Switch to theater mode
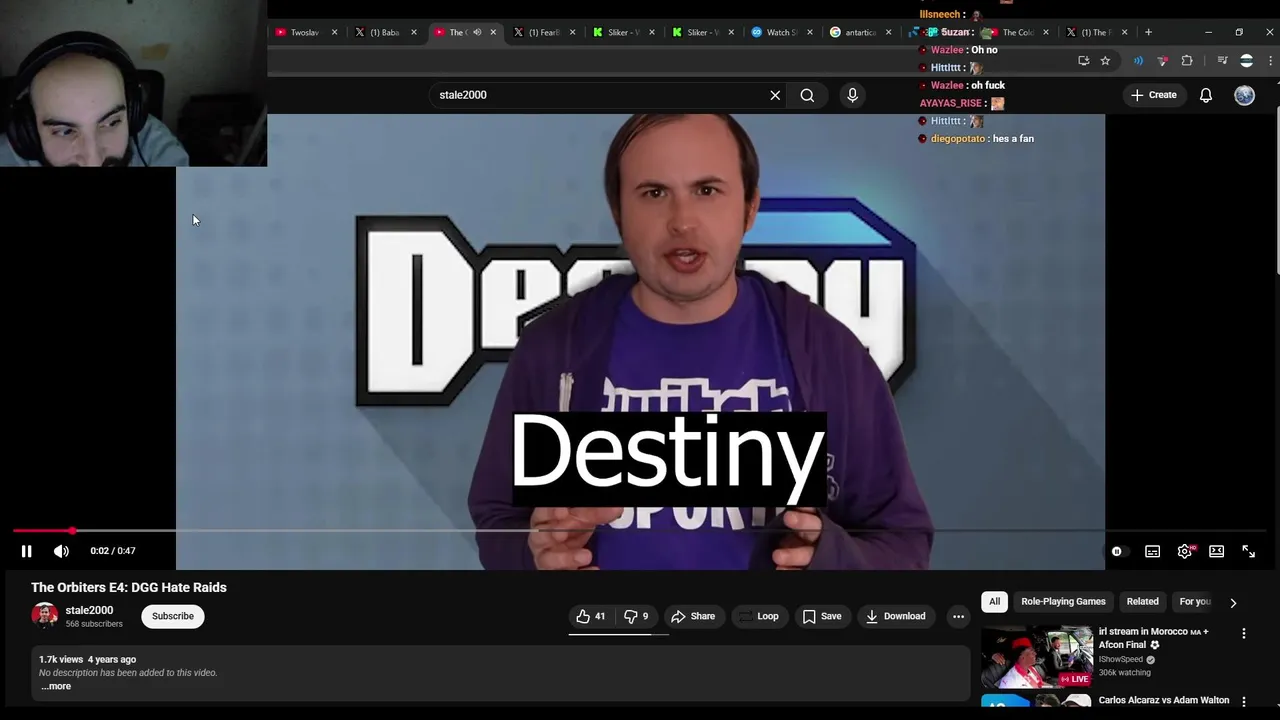Image resolution: width=1280 pixels, height=720 pixels. [1216, 551]
